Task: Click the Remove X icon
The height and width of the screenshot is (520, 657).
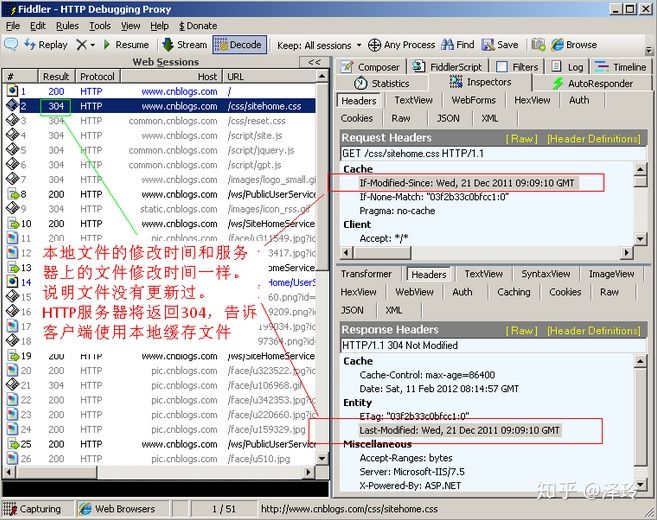Action: [81, 44]
